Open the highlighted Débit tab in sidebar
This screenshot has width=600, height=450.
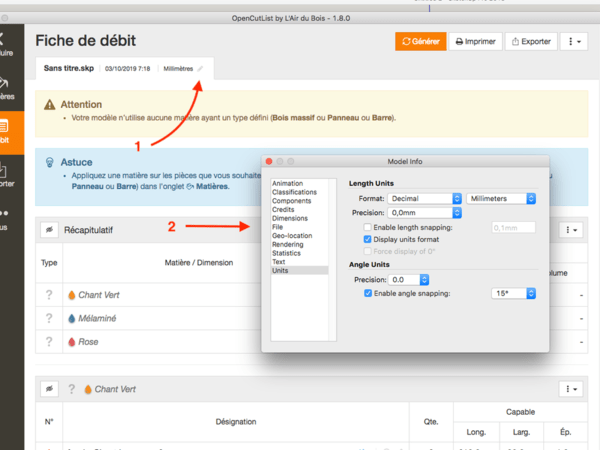click(x=12, y=133)
